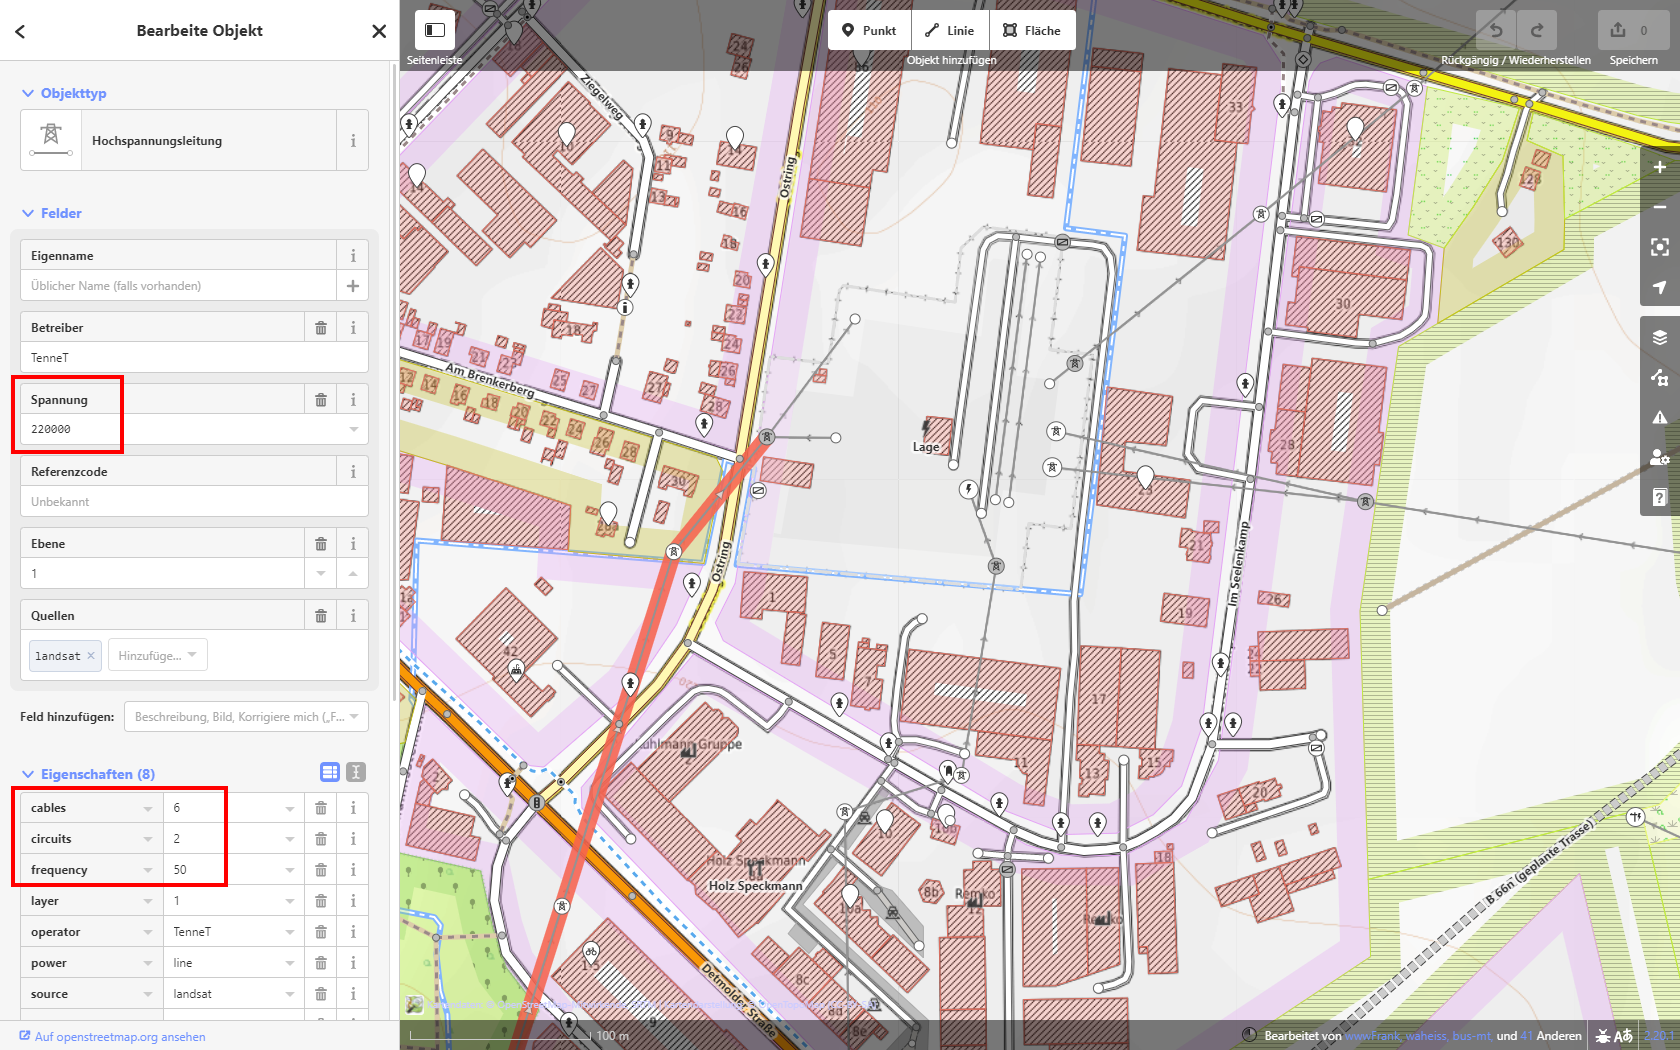Close the Bearbeite Objekt panel
1680x1050 pixels.
click(379, 31)
